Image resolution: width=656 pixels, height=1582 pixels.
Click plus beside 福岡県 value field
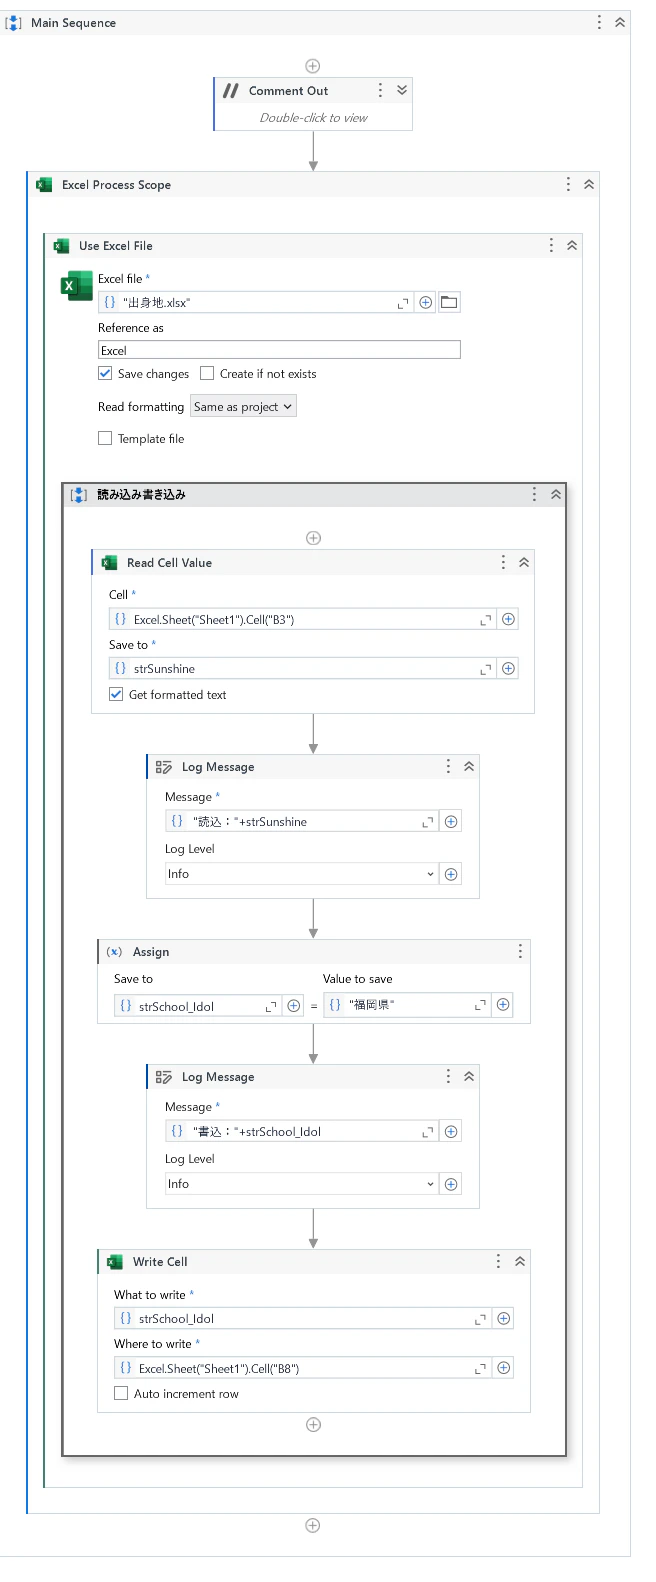coord(504,1004)
